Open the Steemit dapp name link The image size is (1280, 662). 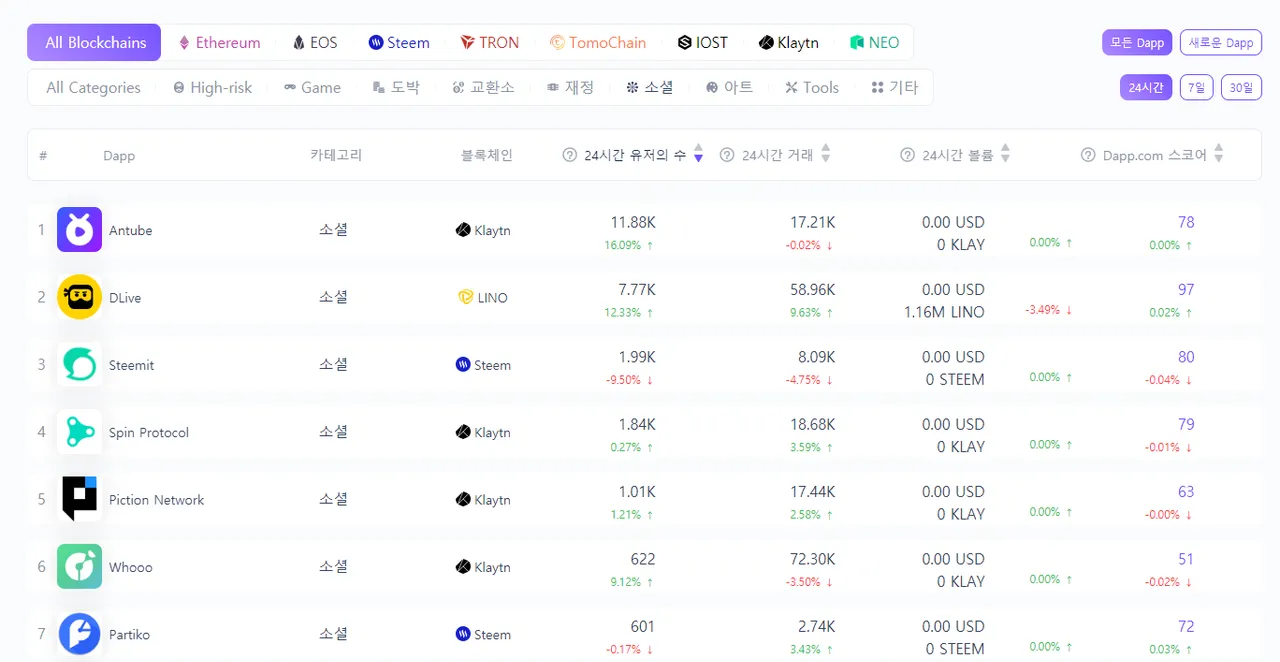coord(132,365)
